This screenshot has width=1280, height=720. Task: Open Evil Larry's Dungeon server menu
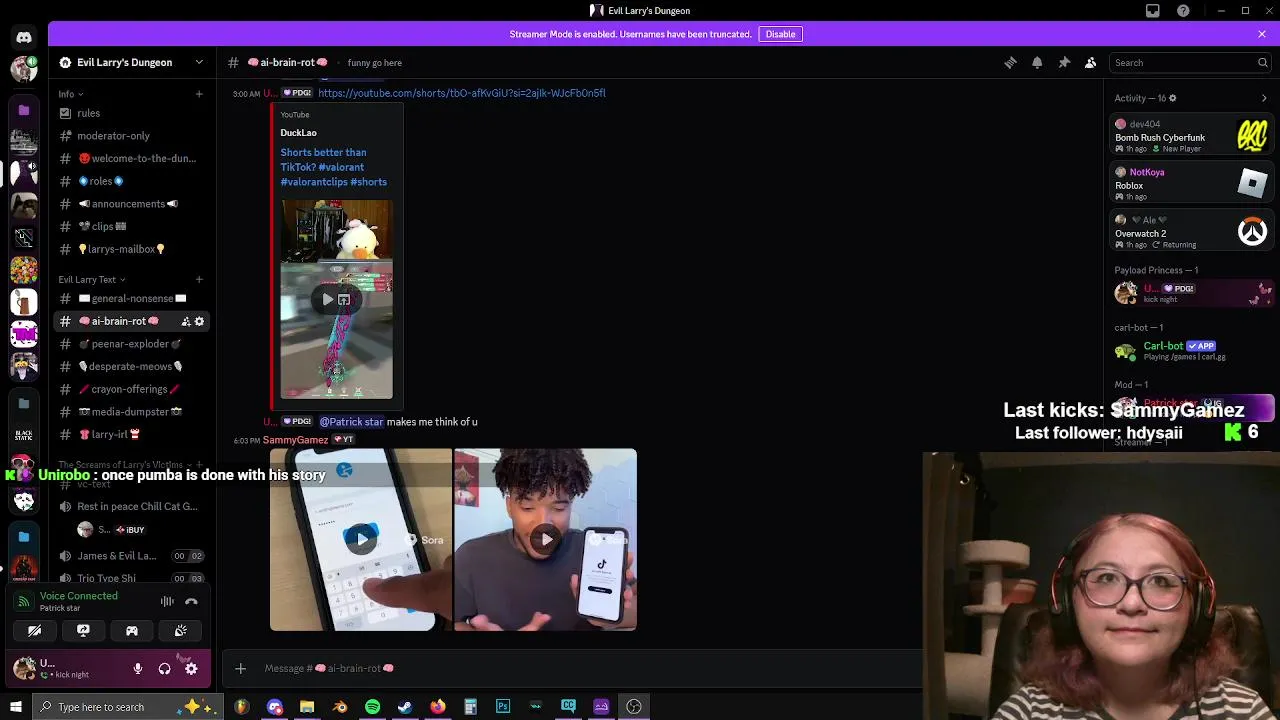tap(131, 62)
